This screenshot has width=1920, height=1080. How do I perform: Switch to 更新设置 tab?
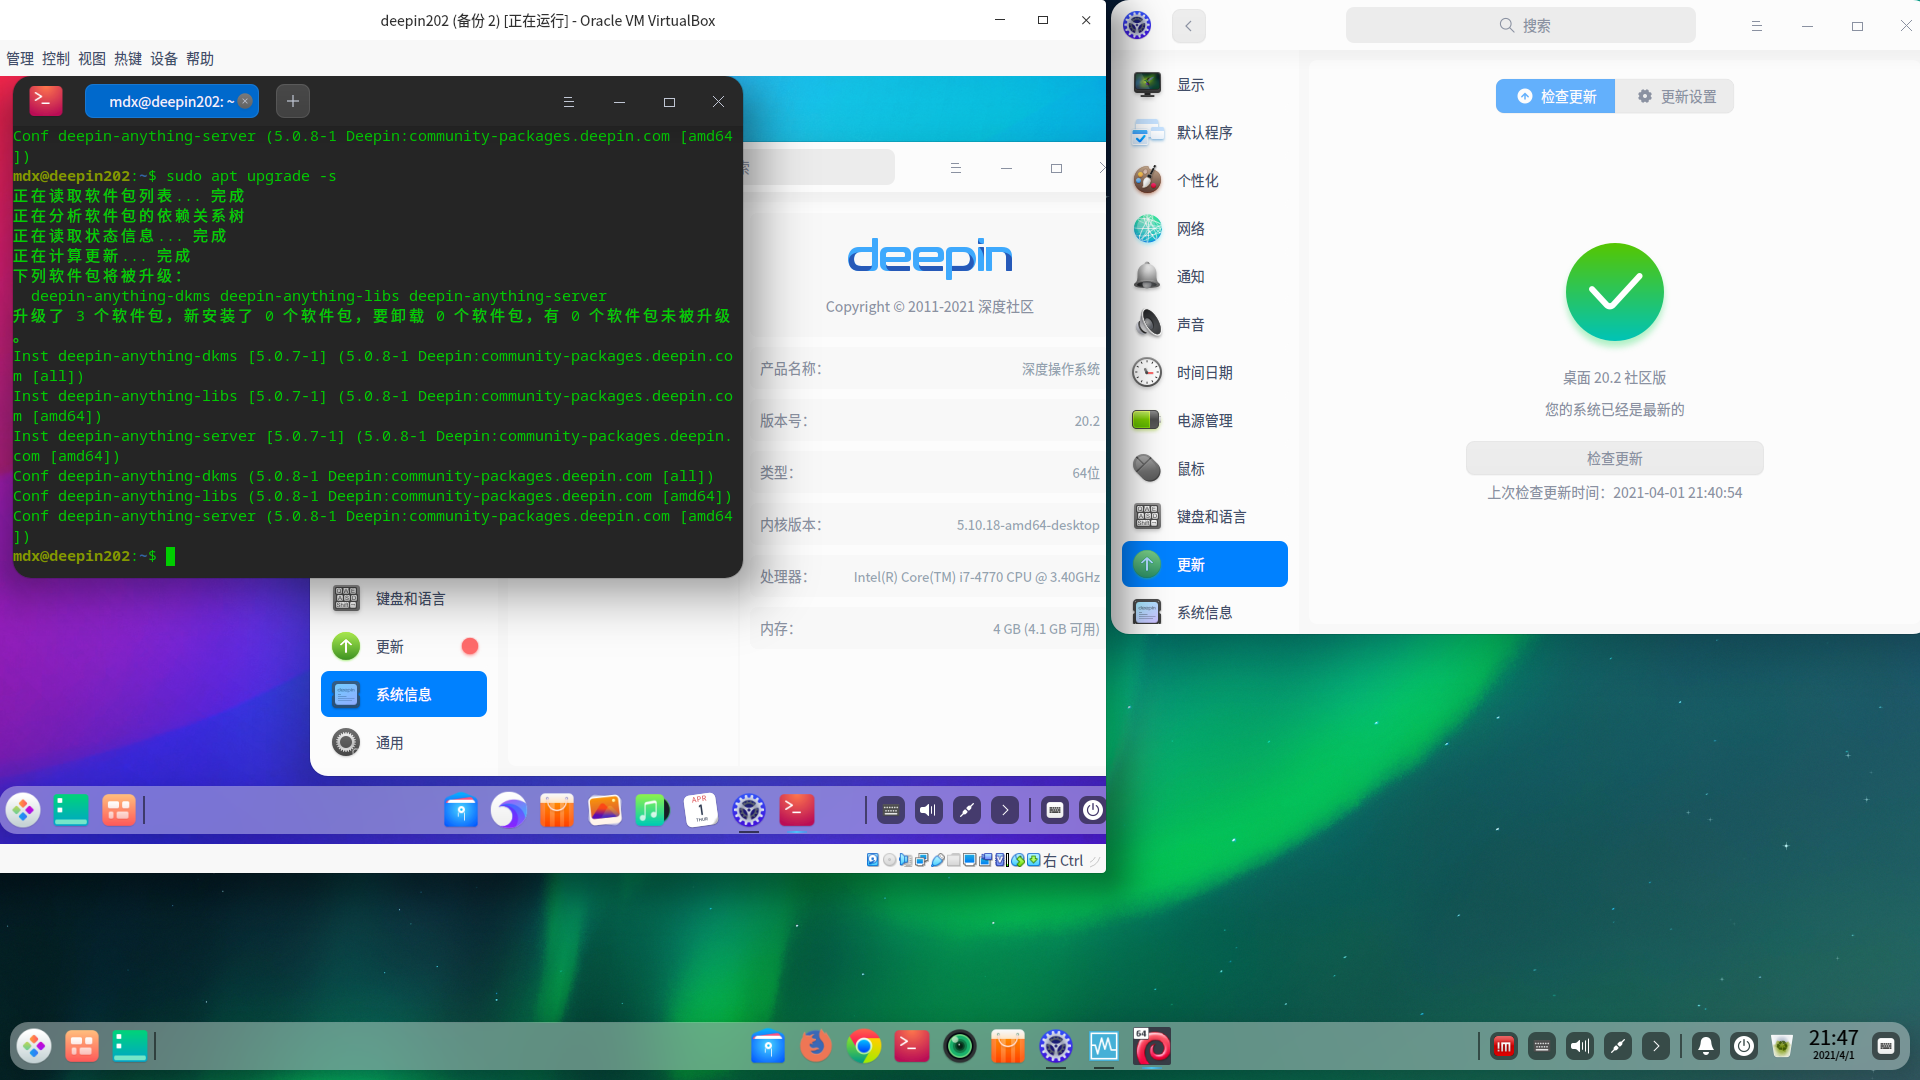1676,97
